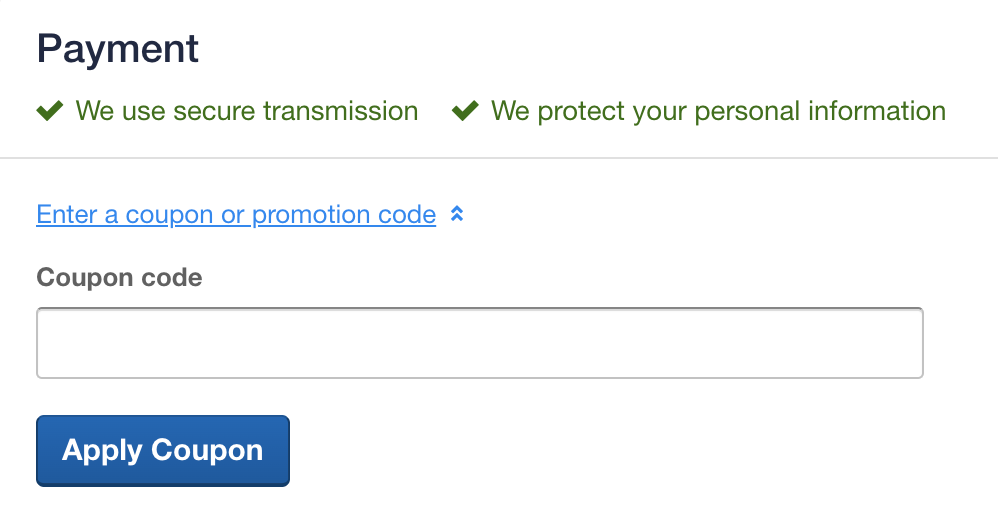Hide the coupon form with the chevron
998x518 pixels.
pyautogui.click(x=457, y=214)
